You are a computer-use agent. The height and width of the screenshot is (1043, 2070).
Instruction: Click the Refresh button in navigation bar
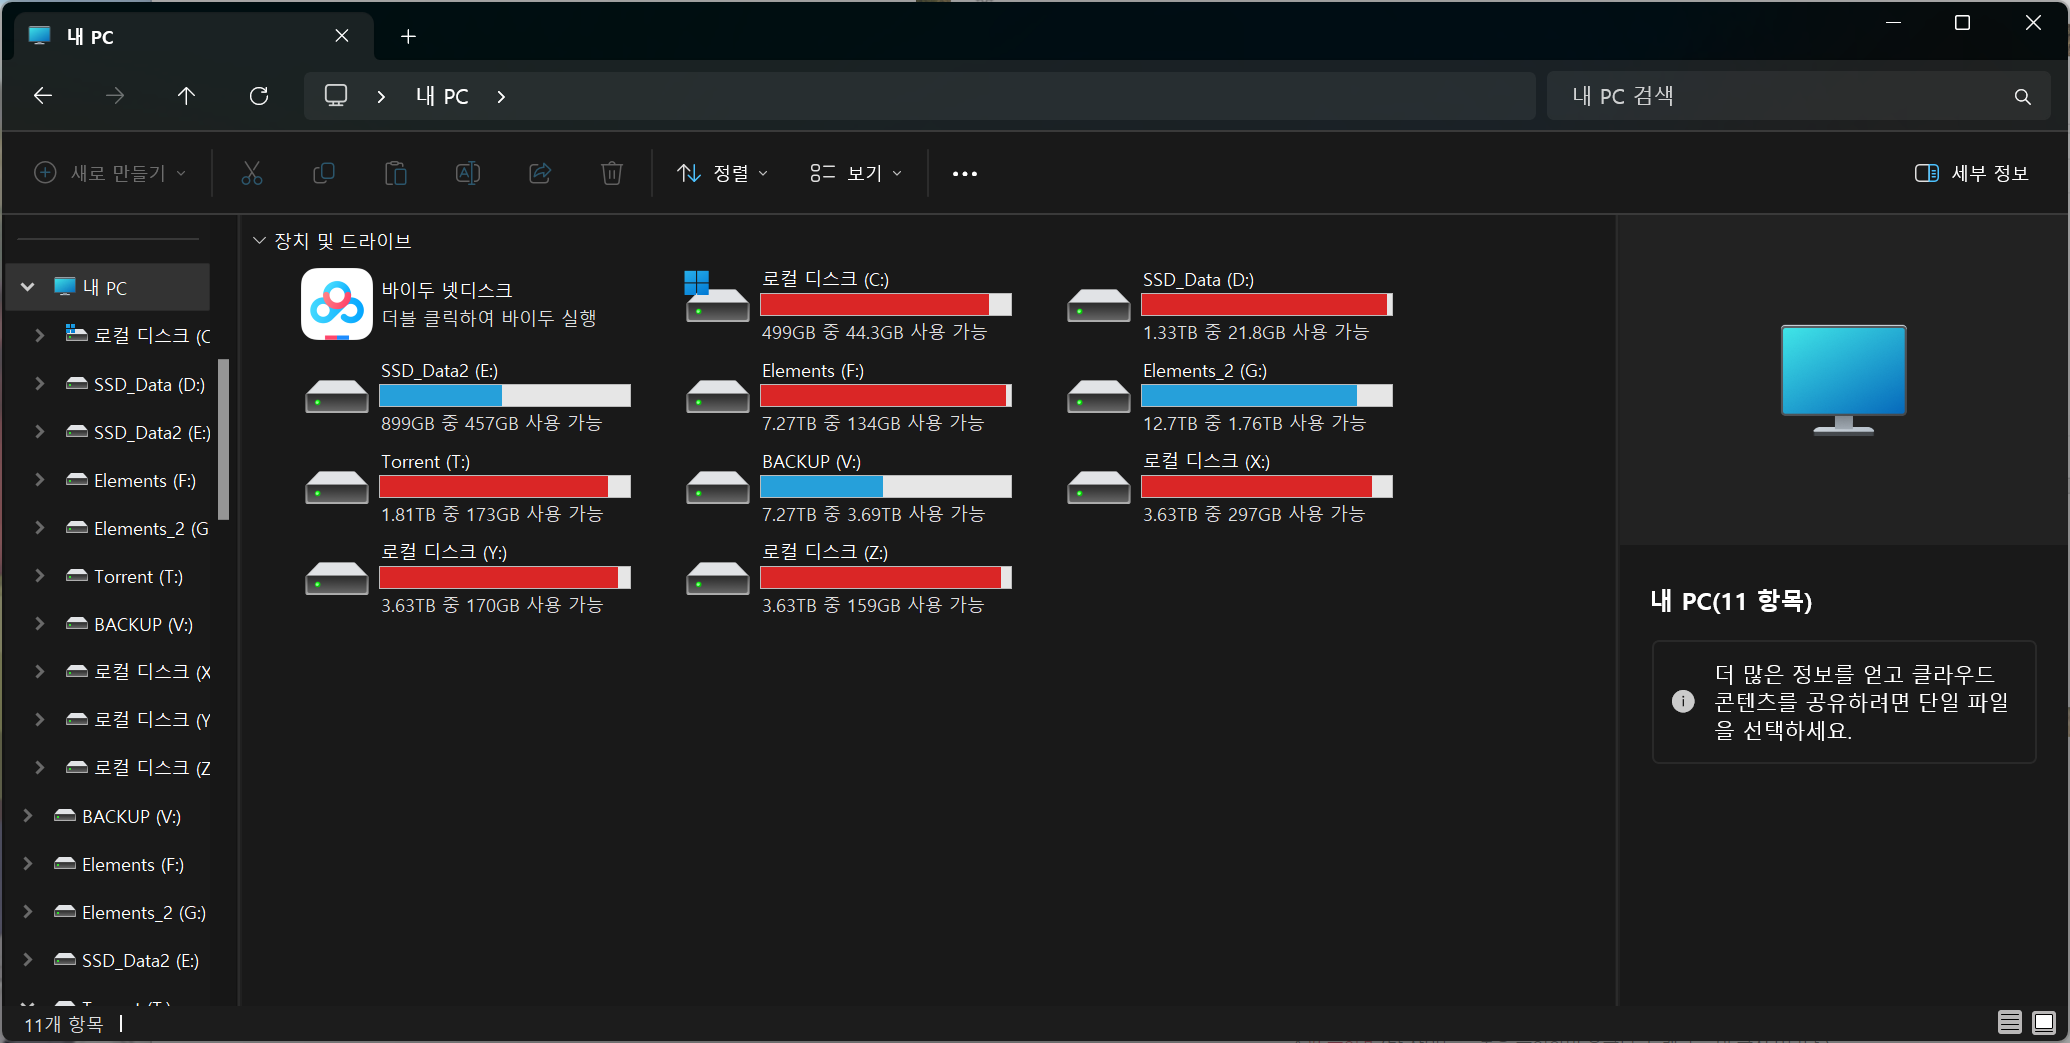[259, 96]
